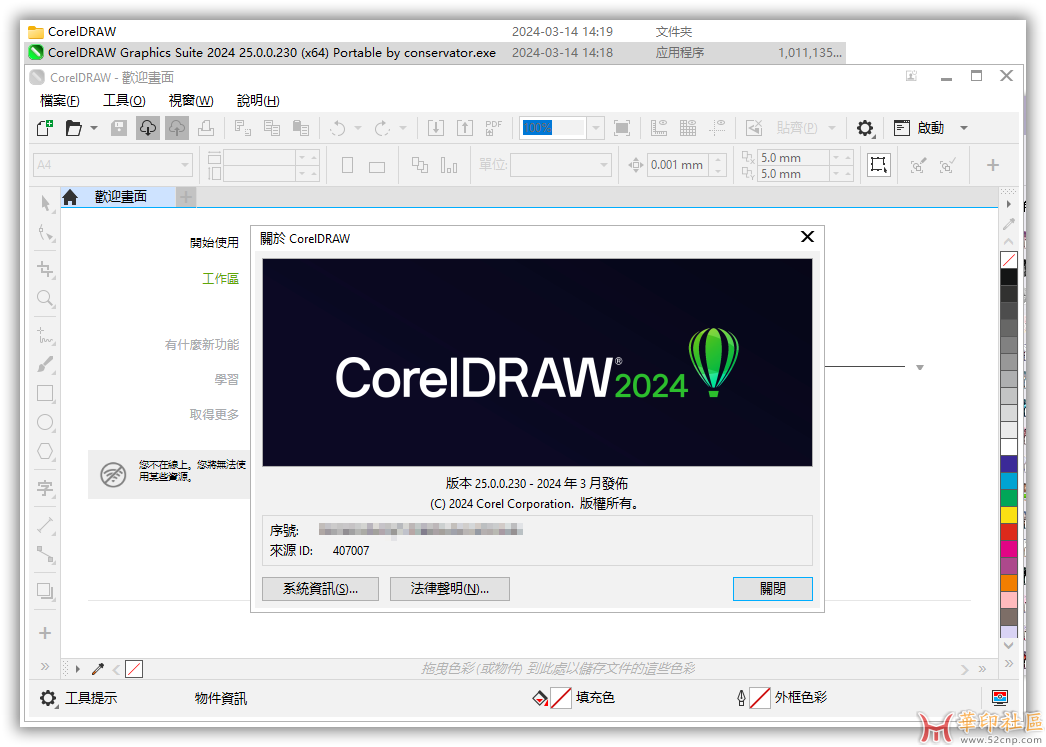Image resolution: width=1046 pixels, height=747 pixels.
Task: Select the Polygon tool
Action: (x=45, y=452)
